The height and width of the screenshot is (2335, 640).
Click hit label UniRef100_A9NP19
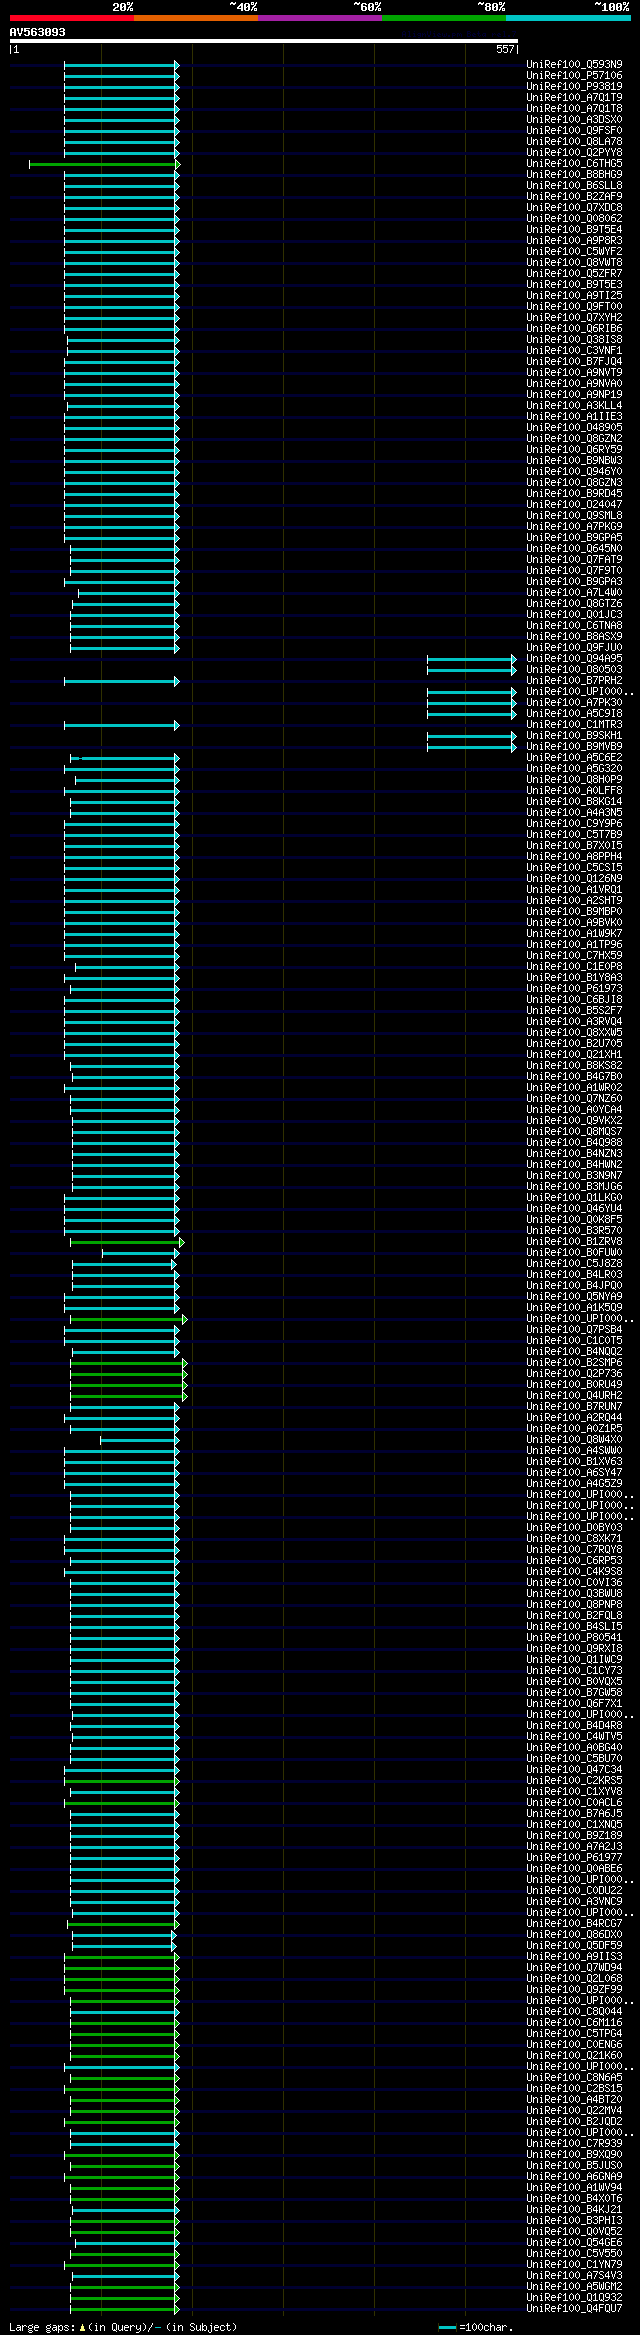[x=574, y=395]
